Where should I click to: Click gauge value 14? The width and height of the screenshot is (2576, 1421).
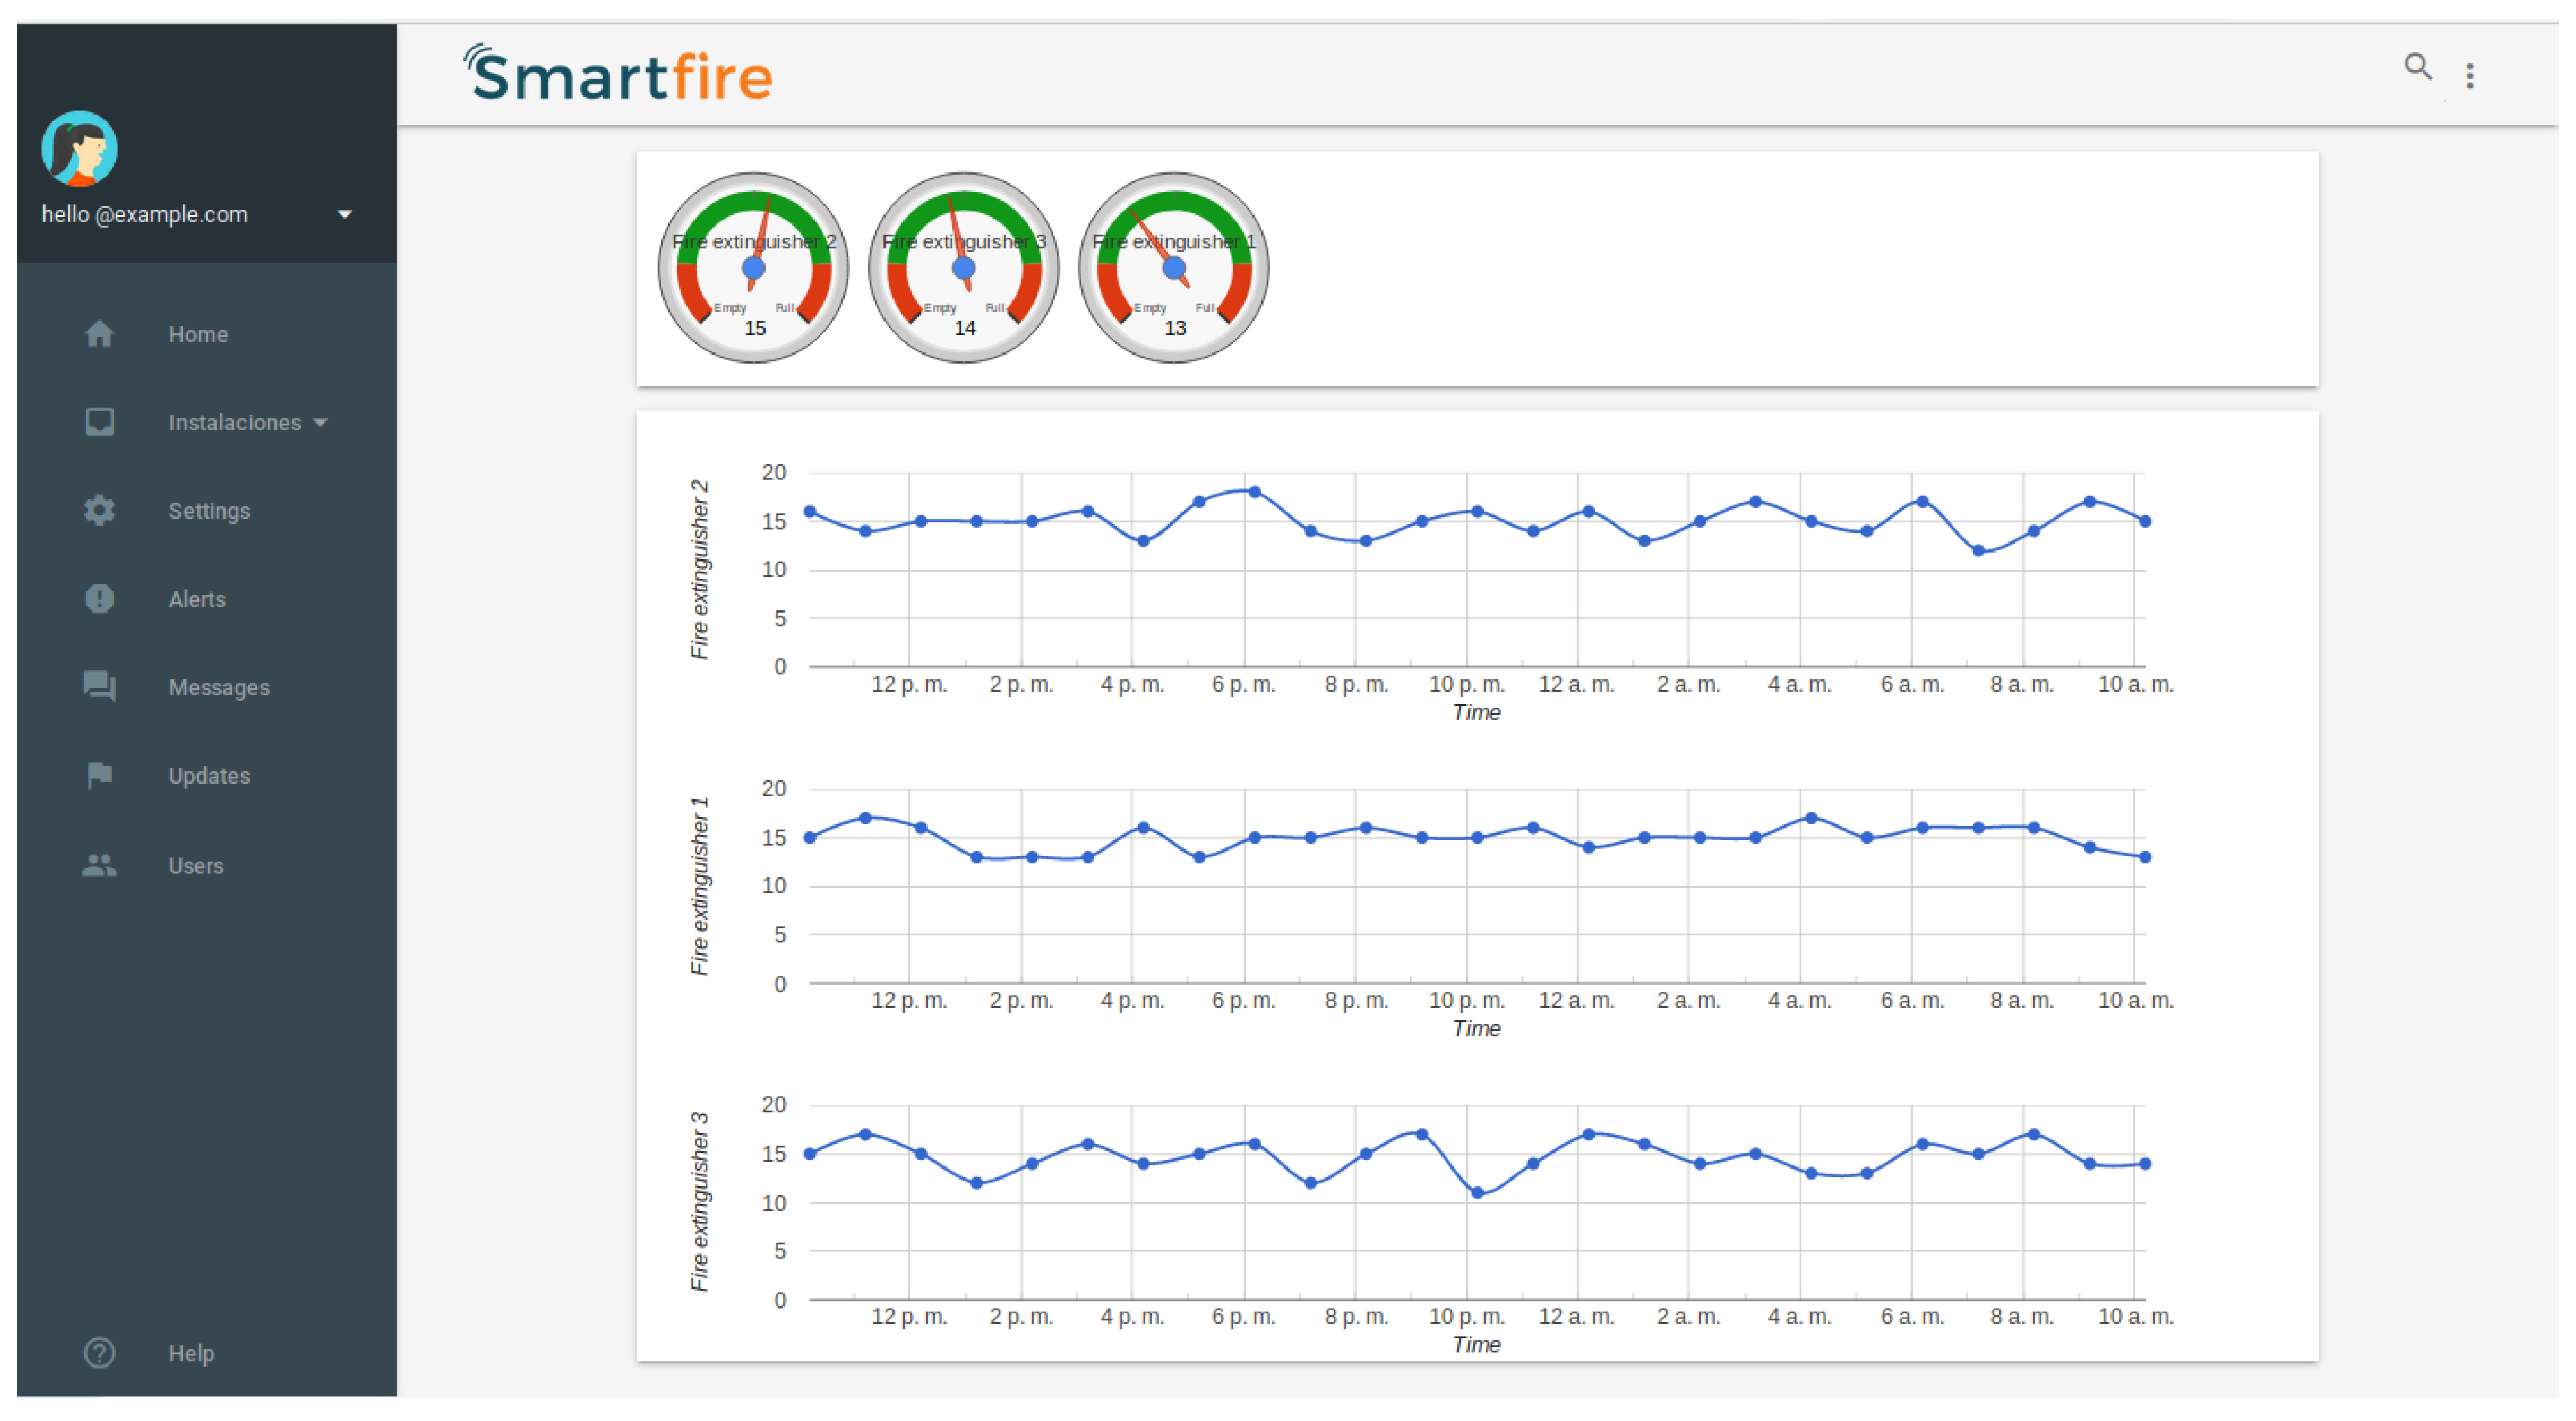966,329
